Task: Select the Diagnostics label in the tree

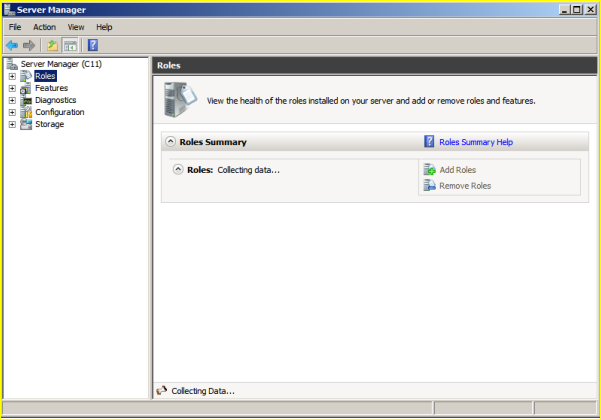Action: click(56, 100)
